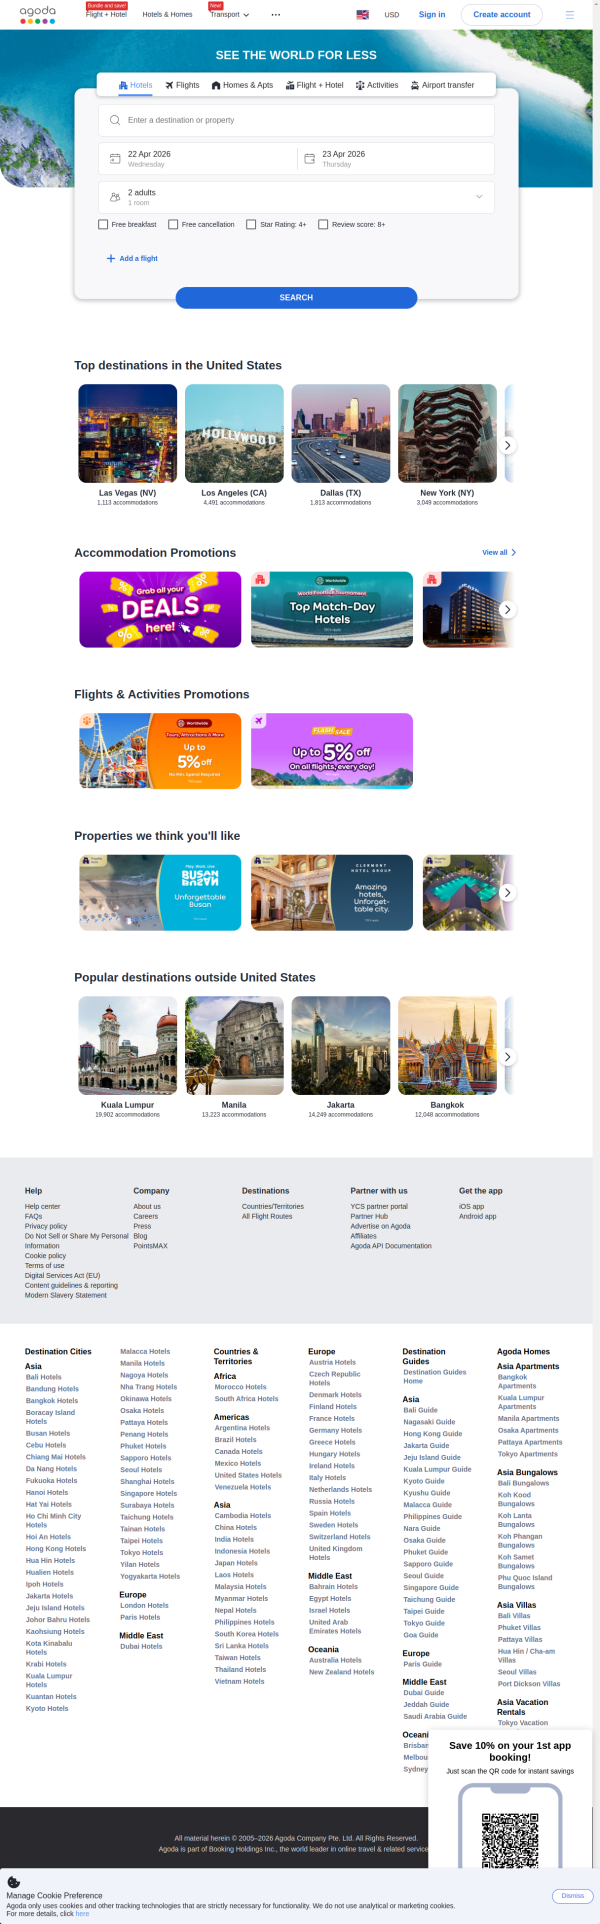Check the Star Rating 4+ filter
This screenshot has height=1924, width=600.
pyautogui.click(x=251, y=225)
